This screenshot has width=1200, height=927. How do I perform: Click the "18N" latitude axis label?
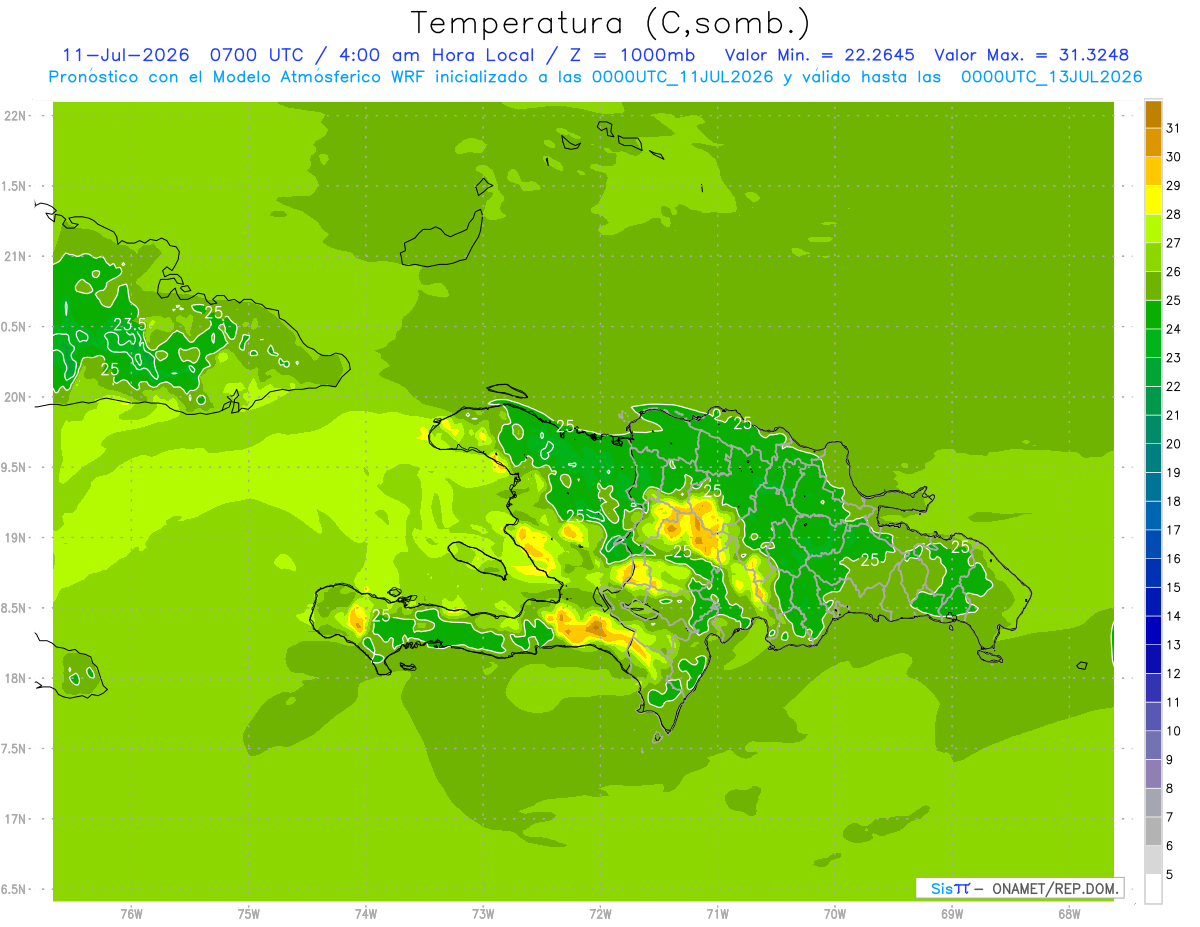(x=16, y=678)
